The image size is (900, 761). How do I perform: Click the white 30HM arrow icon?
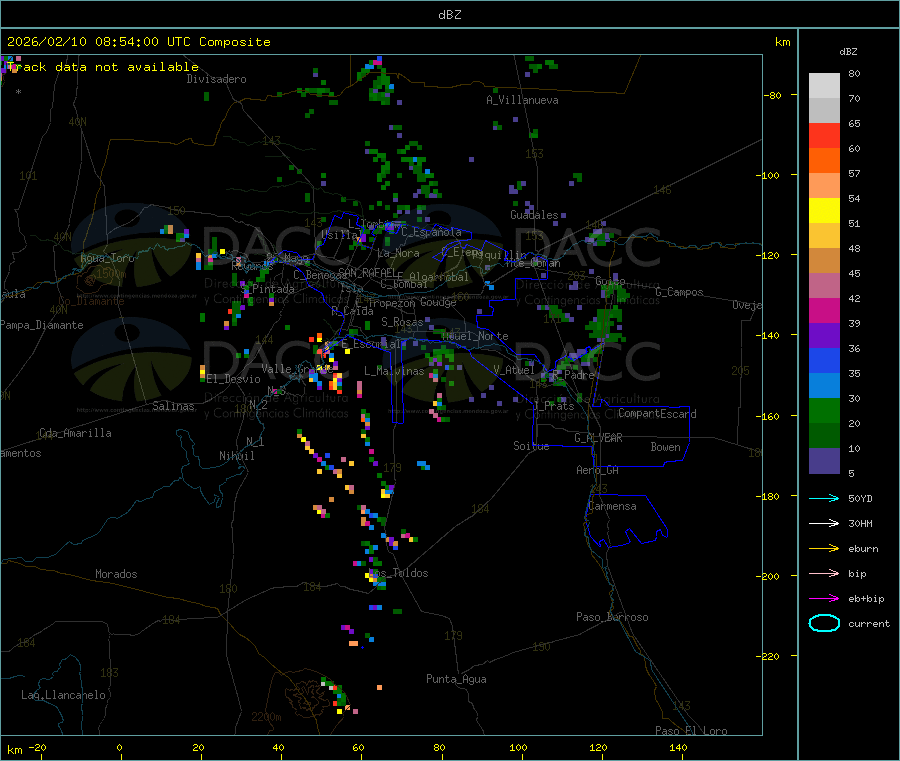pos(824,523)
